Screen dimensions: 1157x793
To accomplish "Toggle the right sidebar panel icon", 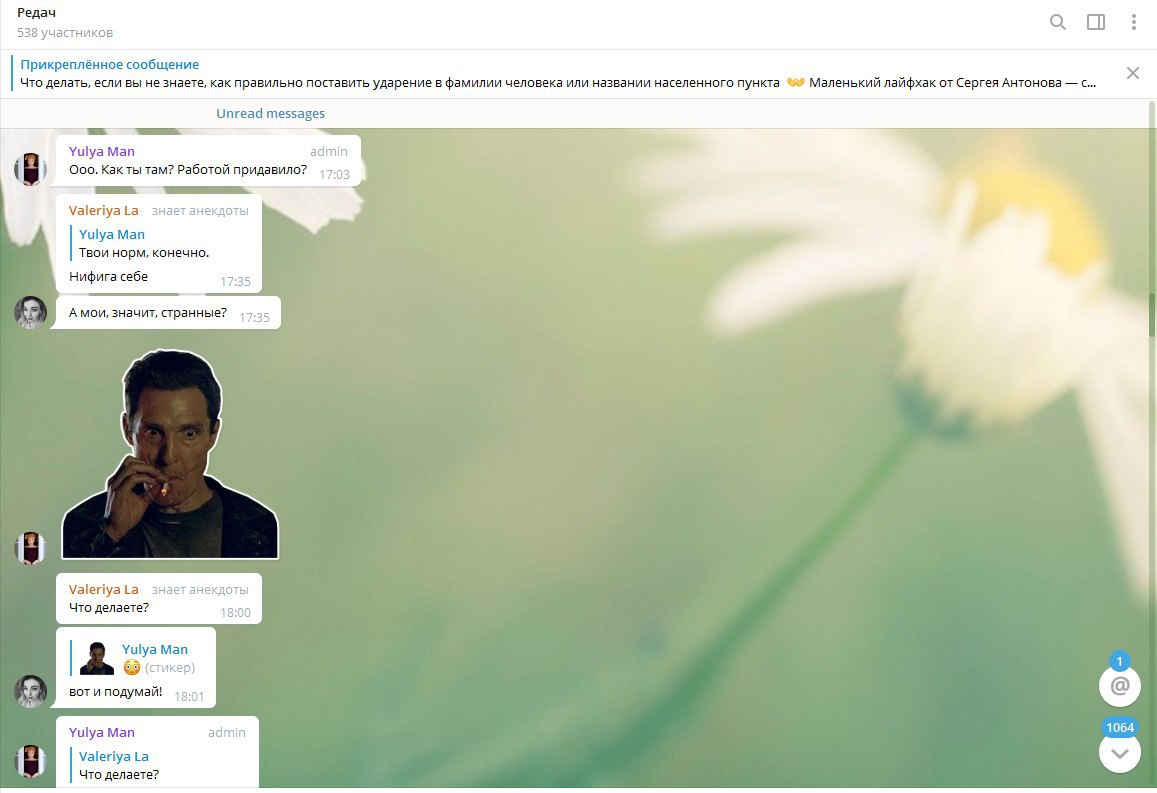I will tap(1096, 22).
